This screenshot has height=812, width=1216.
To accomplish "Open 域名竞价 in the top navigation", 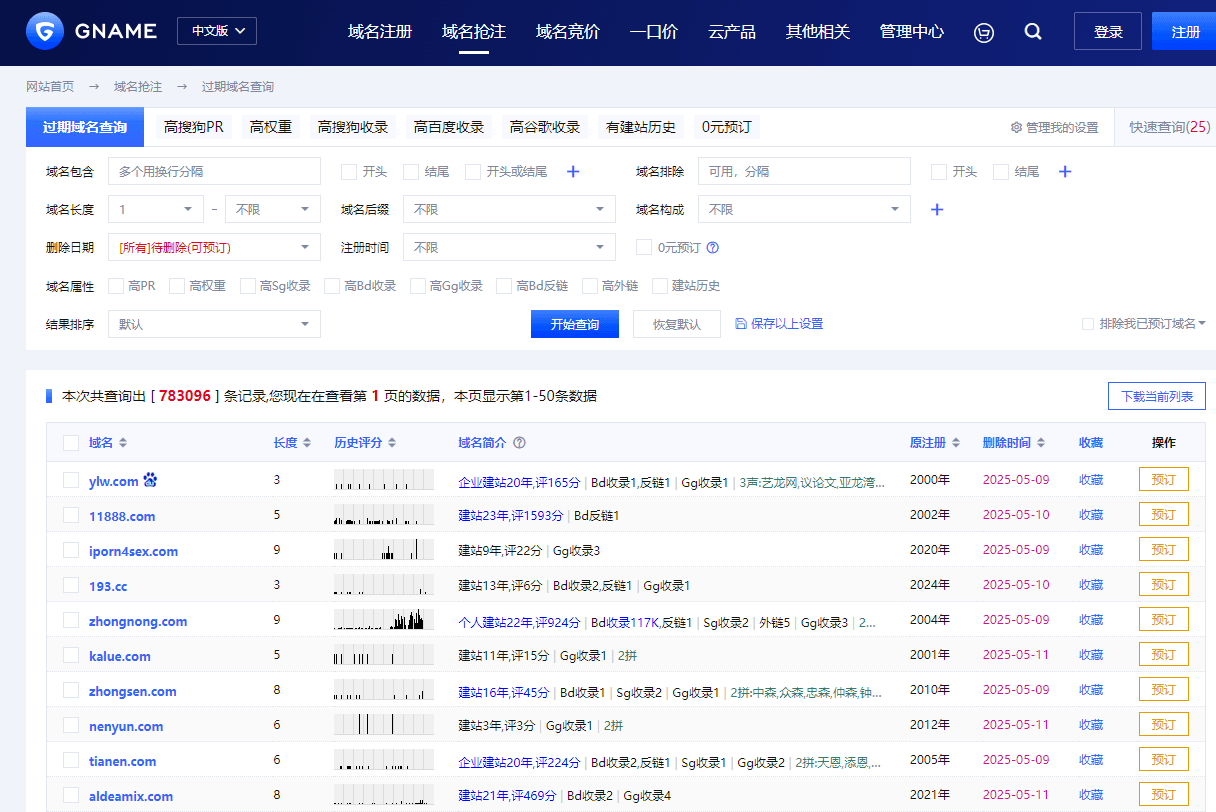I will 567,32.
